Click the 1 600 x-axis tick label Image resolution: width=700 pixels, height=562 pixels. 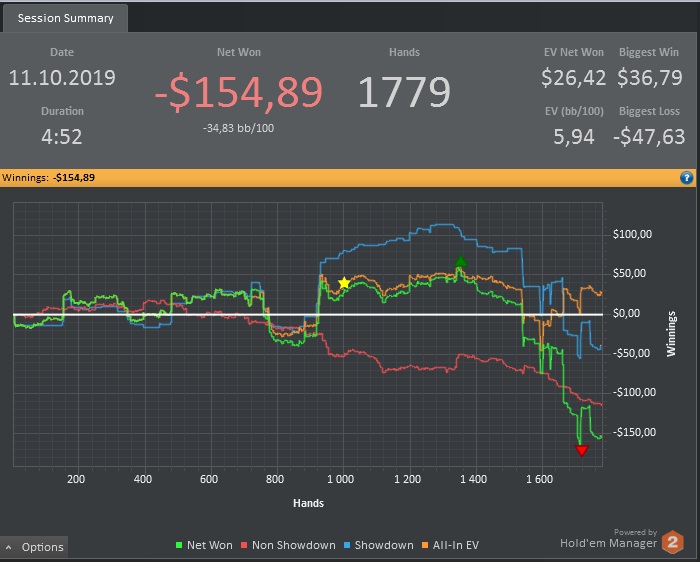click(539, 479)
